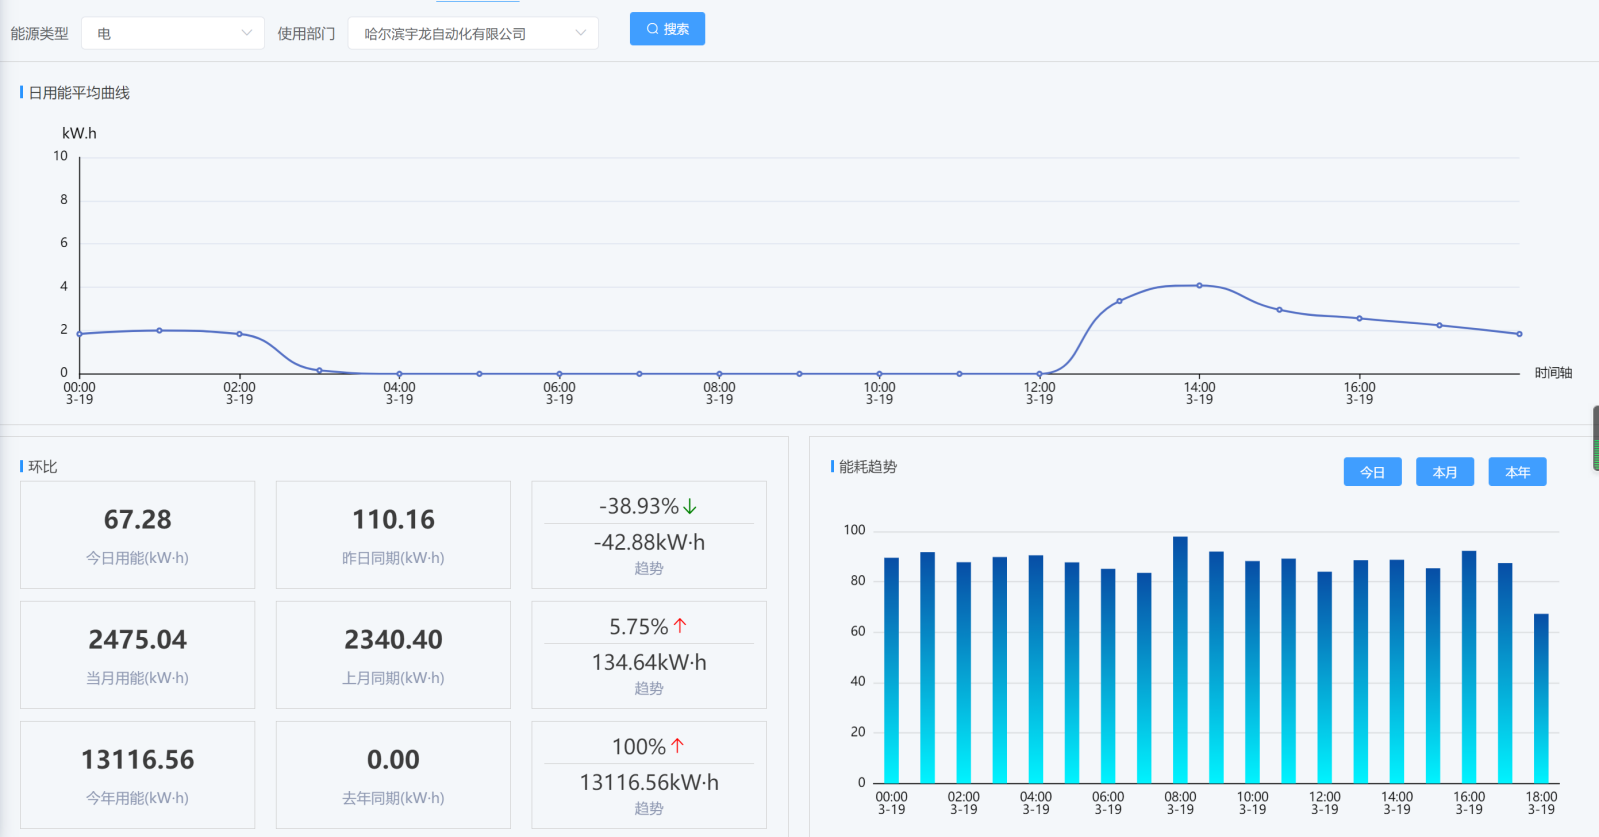This screenshot has width=1599, height=837.
Task: Click the red up arrow beside 5.75%
Action: coord(680,626)
